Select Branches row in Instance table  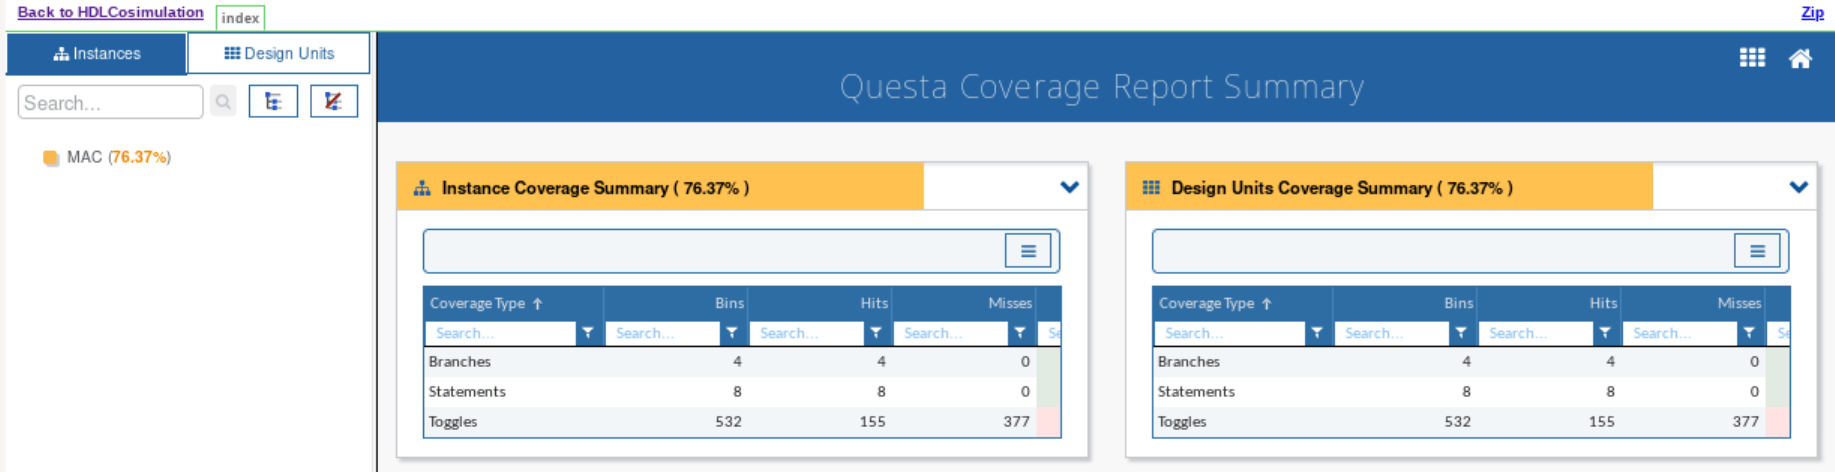tap(742, 362)
